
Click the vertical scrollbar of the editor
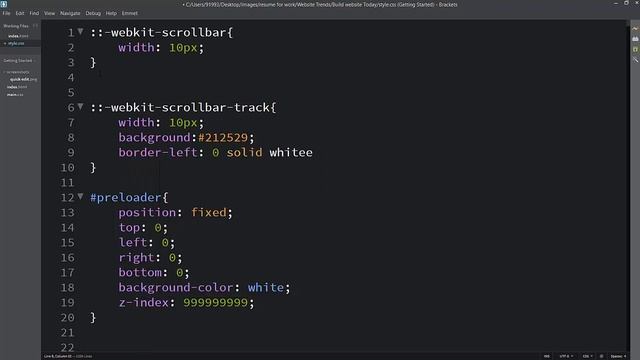628,186
